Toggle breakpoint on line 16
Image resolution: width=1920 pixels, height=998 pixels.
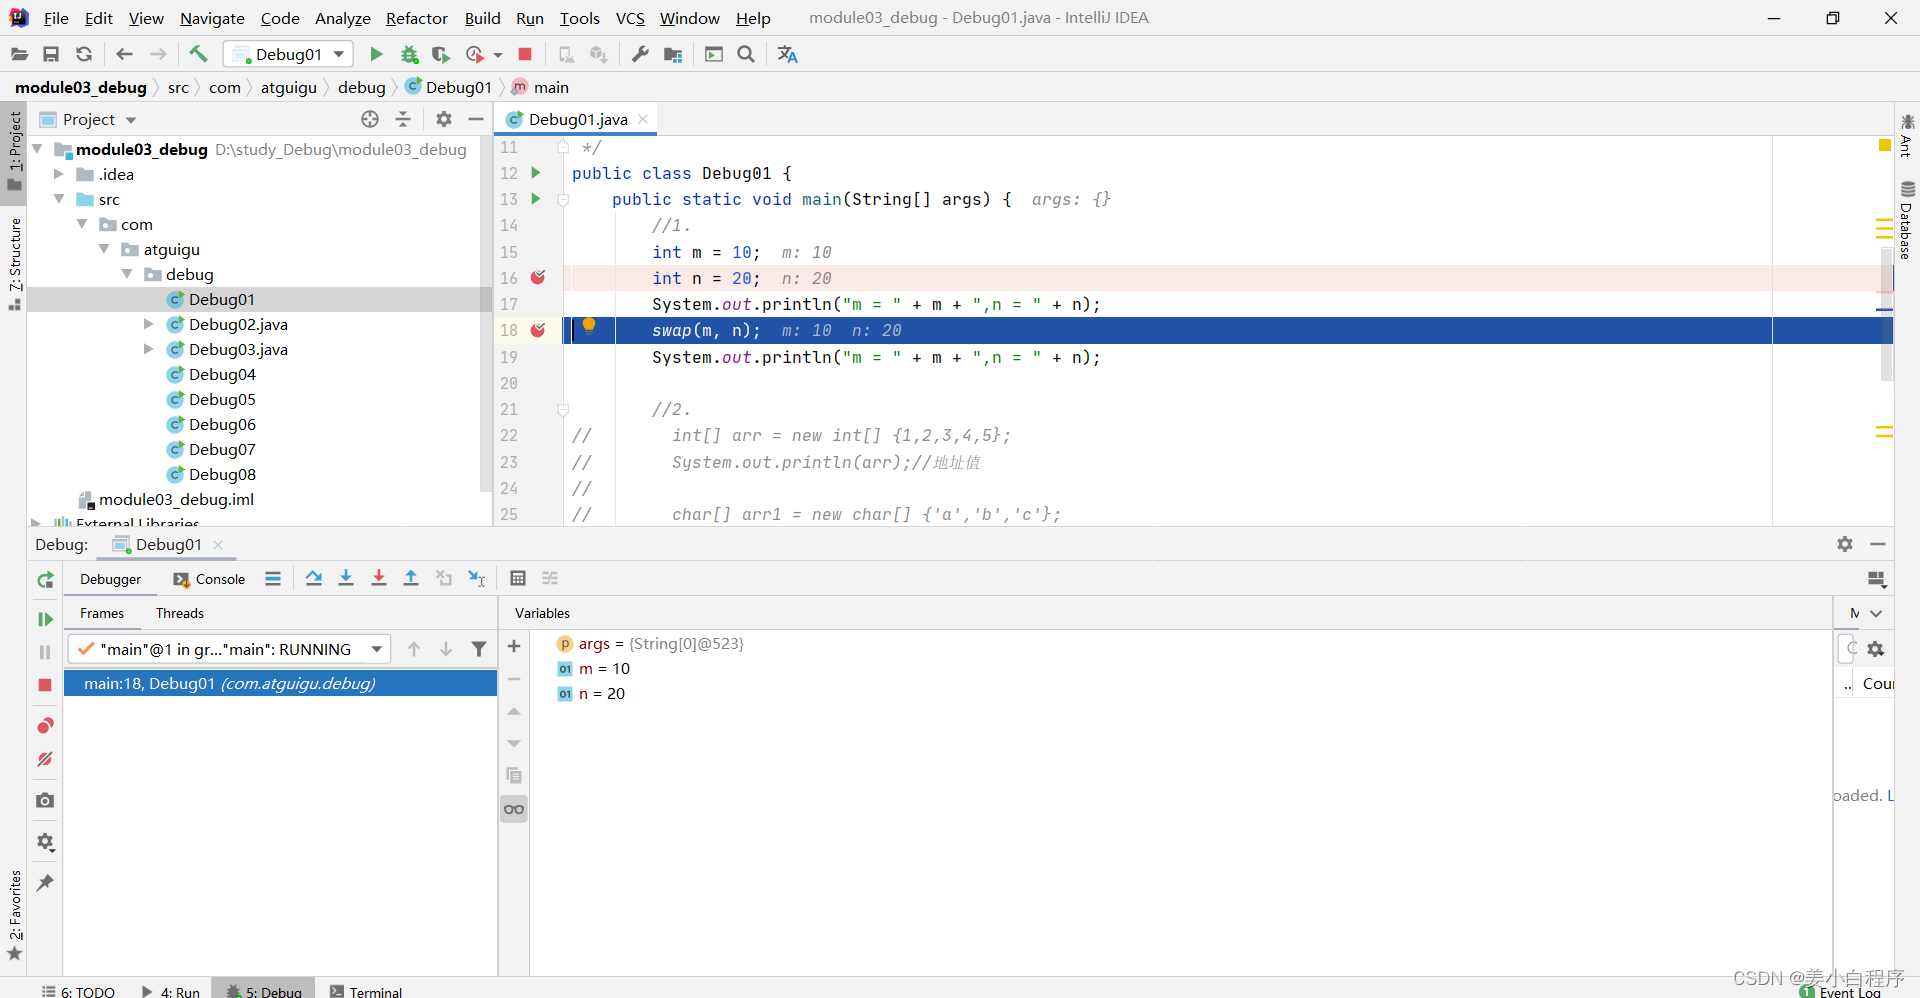[538, 277]
